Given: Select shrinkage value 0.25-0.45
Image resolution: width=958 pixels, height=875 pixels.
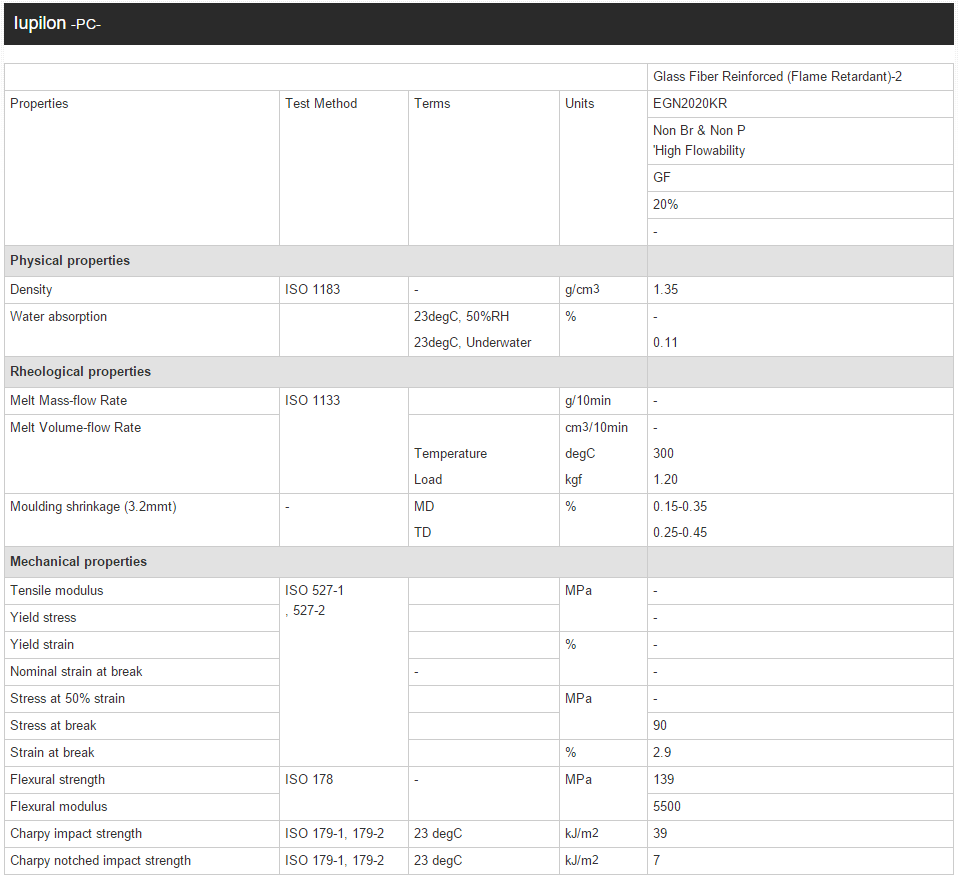Looking at the screenshot, I should 680,532.
